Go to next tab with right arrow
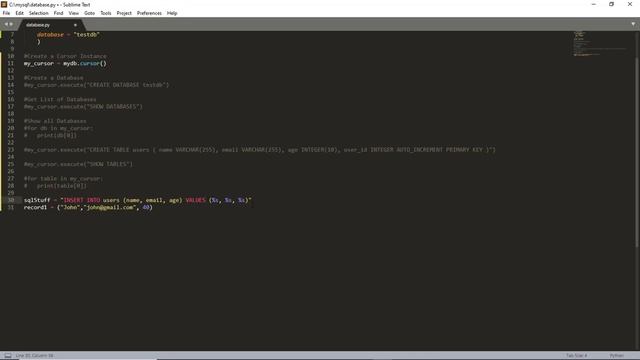This screenshot has width=640, height=360. tap(11, 24)
